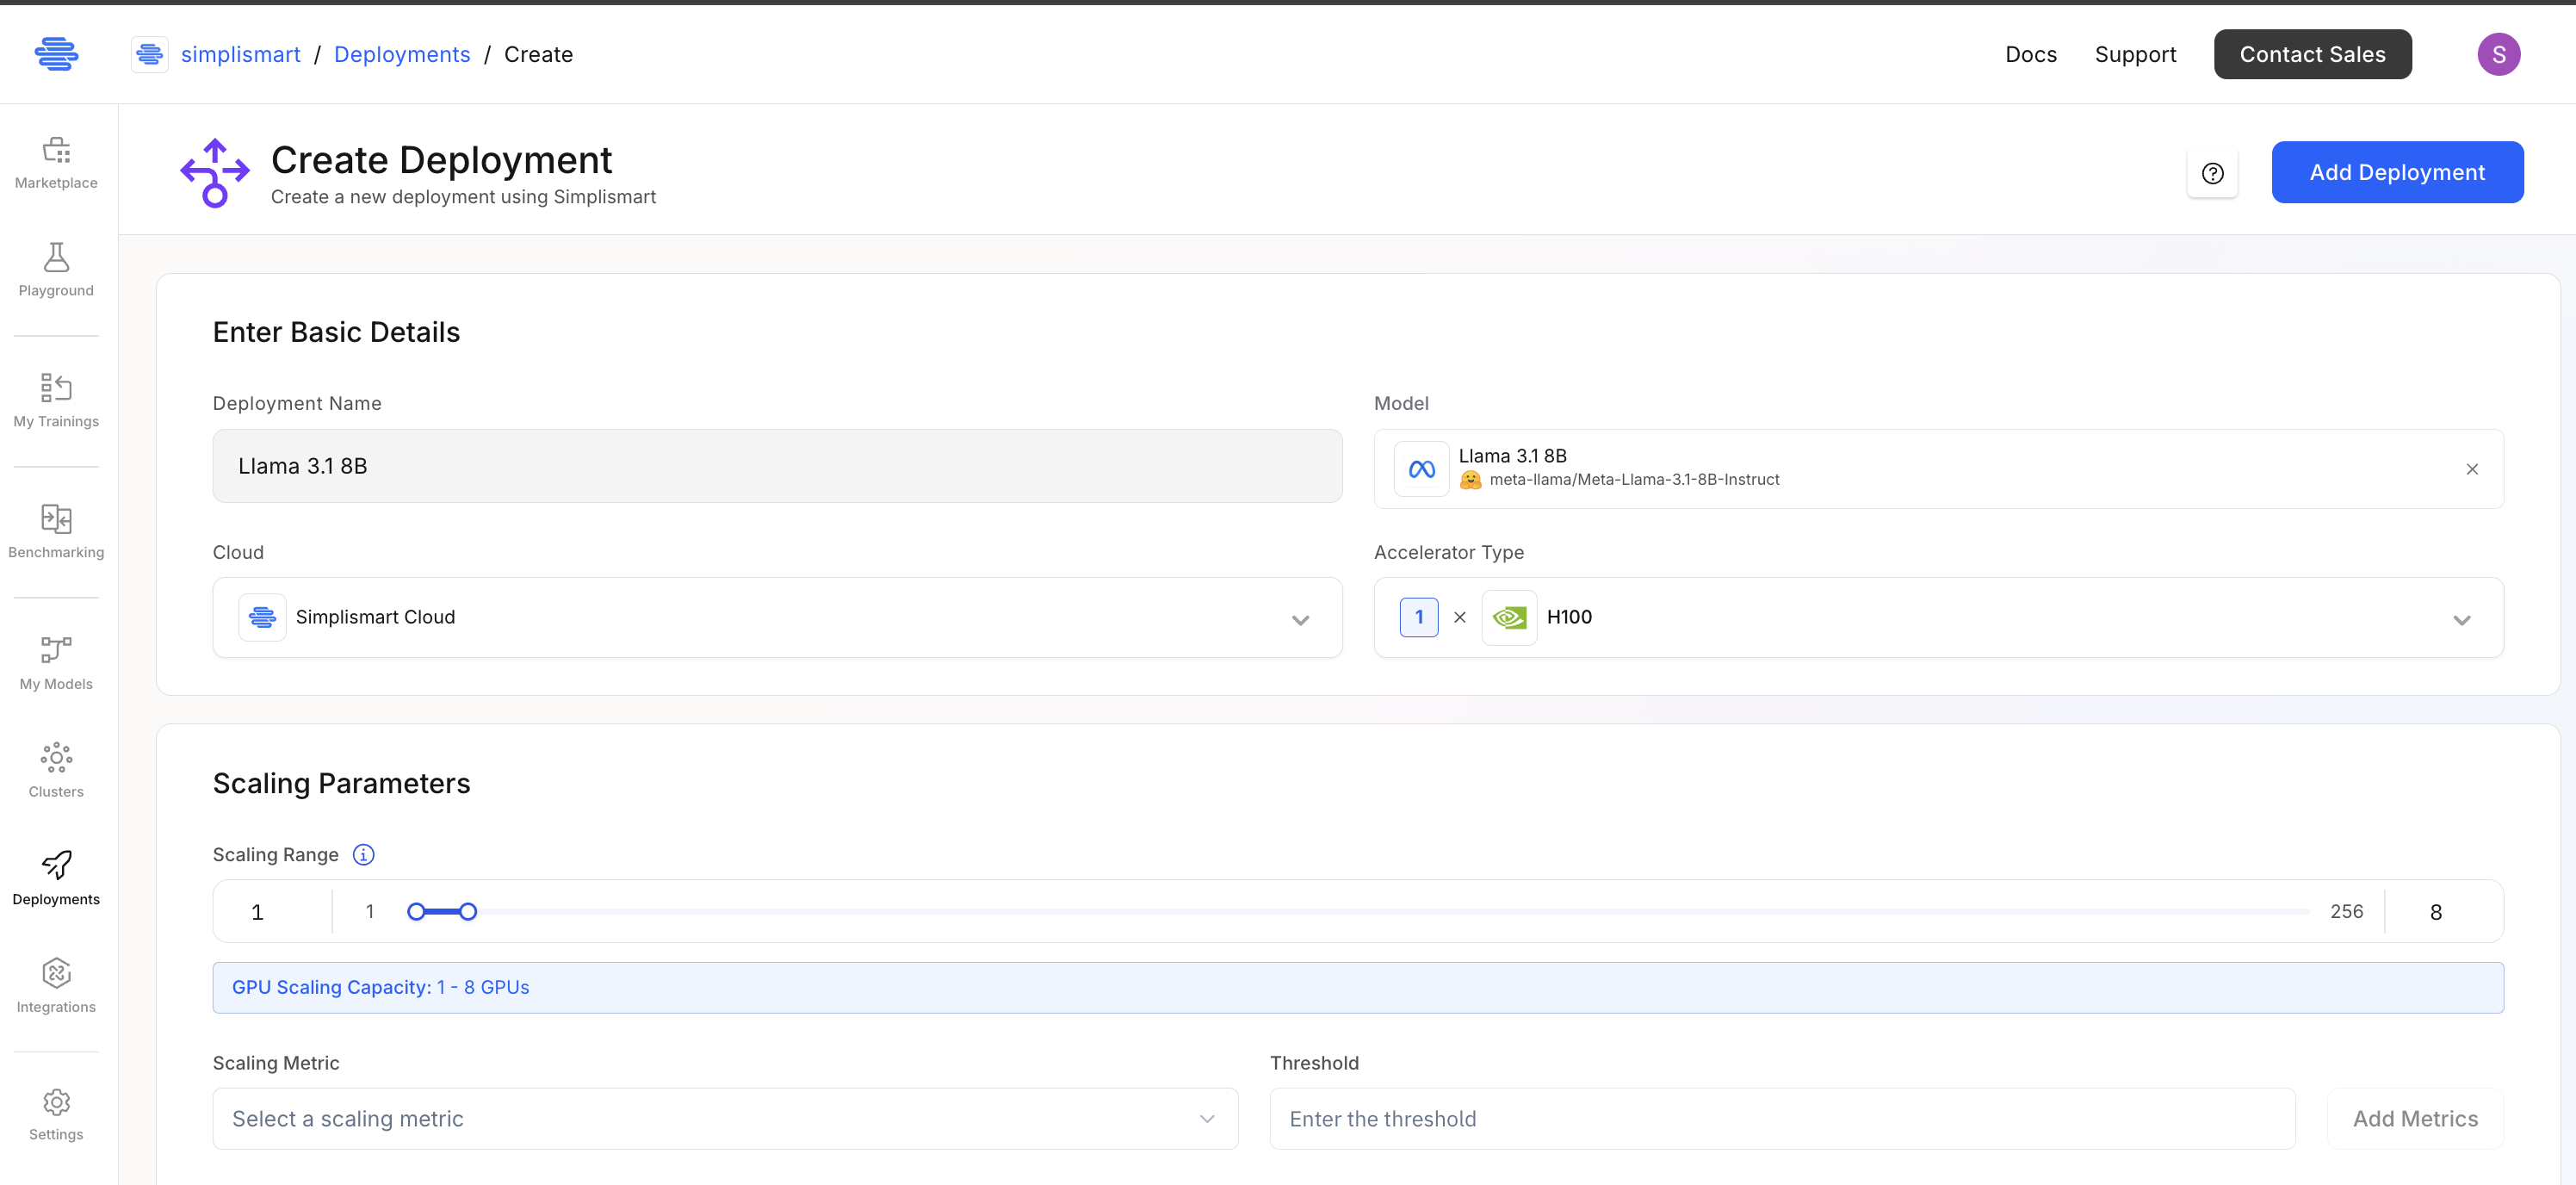The width and height of the screenshot is (2576, 1185).
Task: Click the help question mark icon
Action: click(2212, 173)
